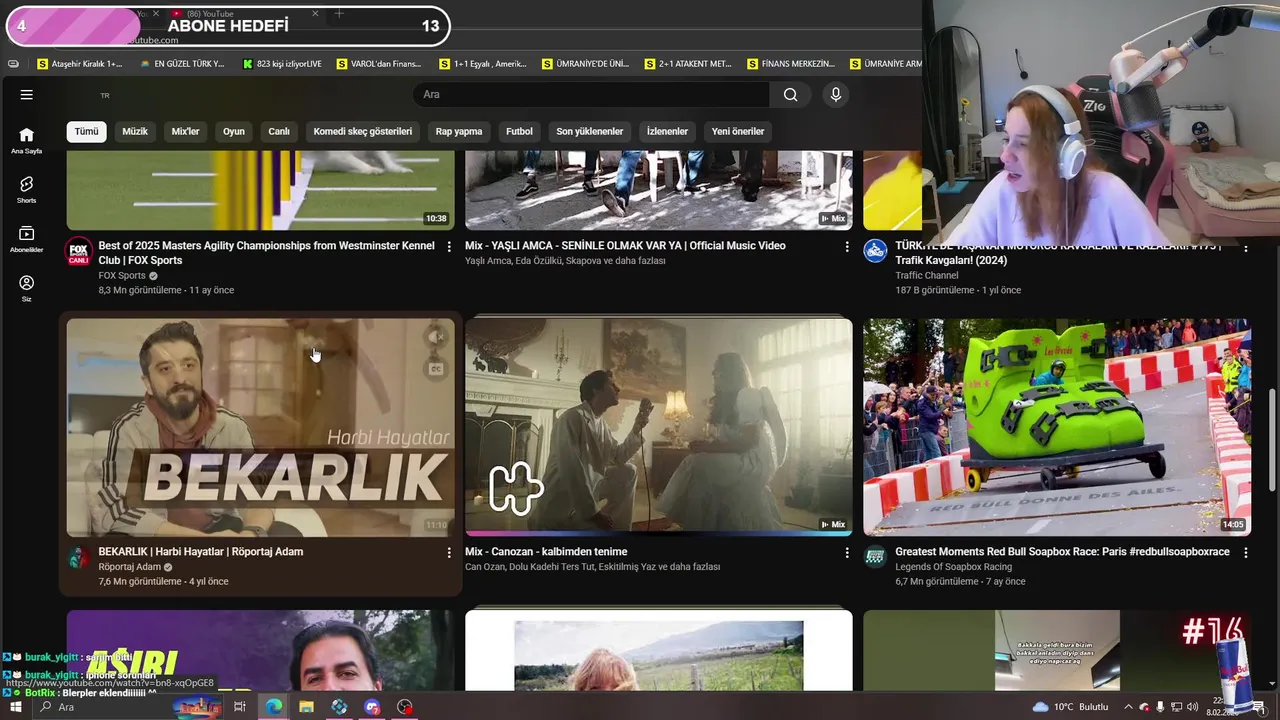
Task: Open the Siz profile section
Action: [x=27, y=288]
